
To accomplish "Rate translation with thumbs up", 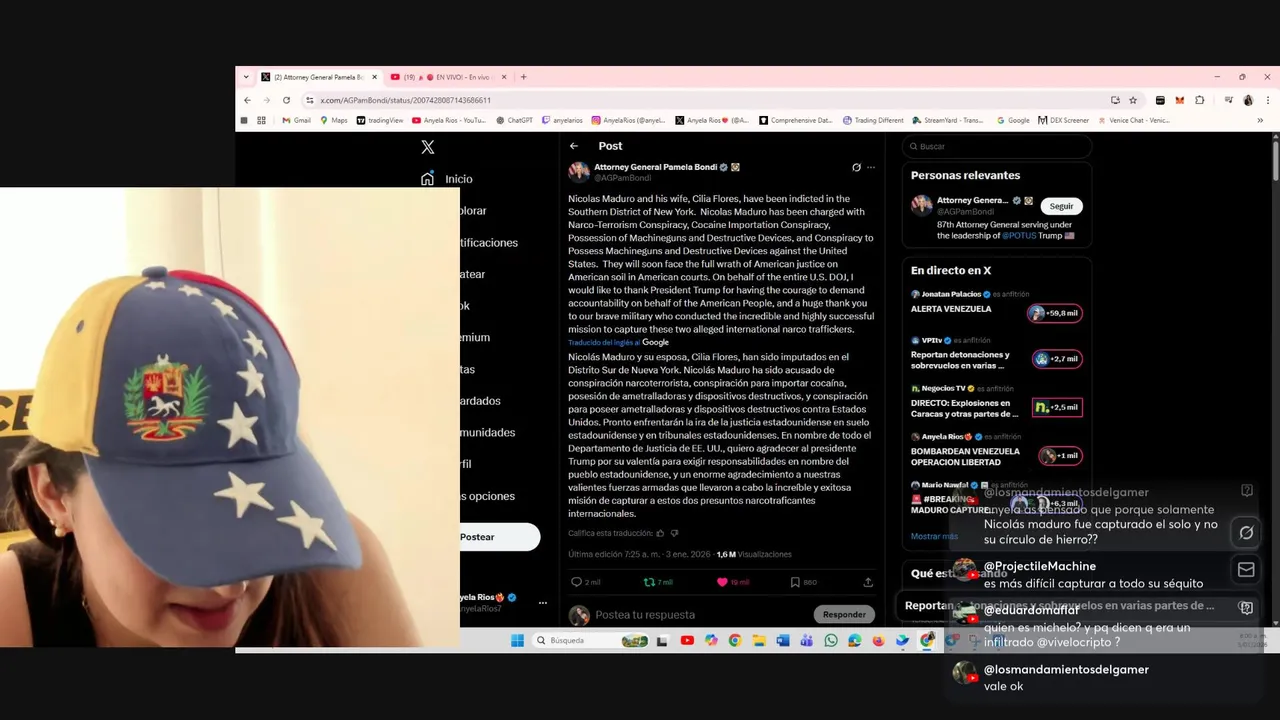I will point(660,533).
